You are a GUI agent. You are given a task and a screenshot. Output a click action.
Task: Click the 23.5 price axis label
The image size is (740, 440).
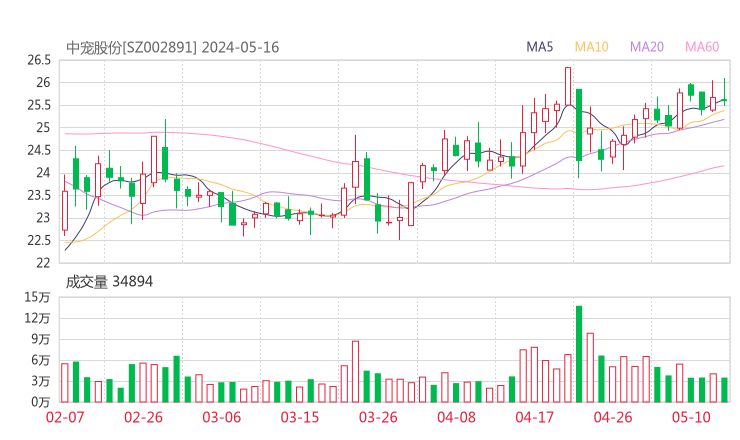[x=39, y=195]
